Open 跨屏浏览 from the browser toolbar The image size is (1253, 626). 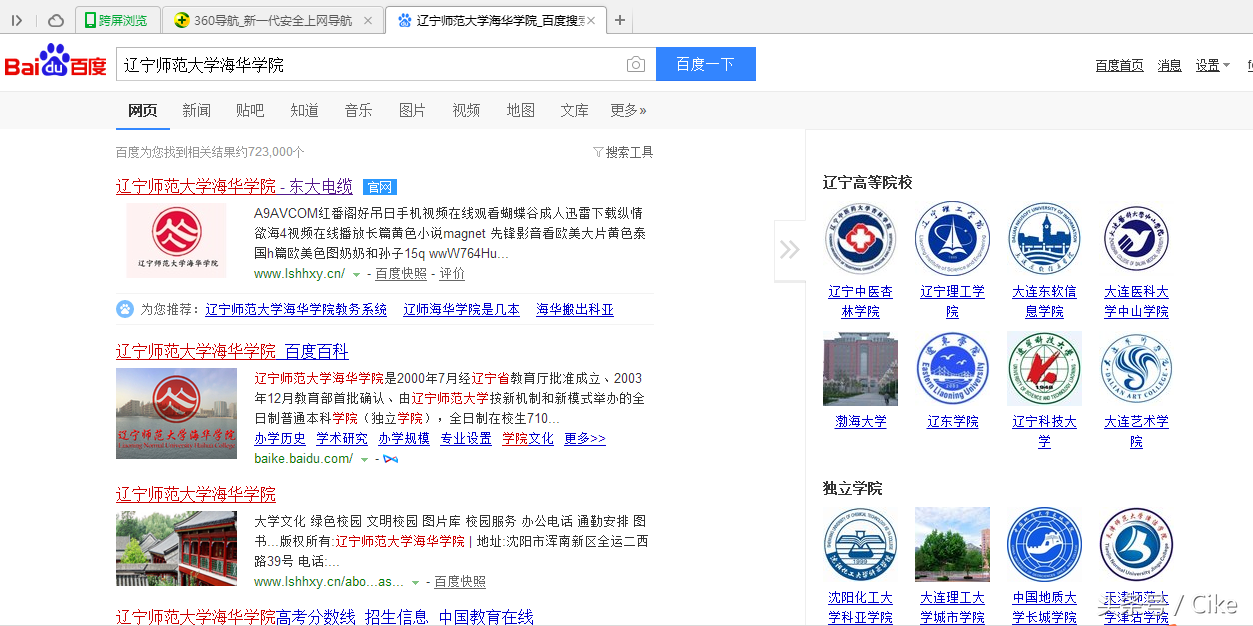(x=118, y=20)
